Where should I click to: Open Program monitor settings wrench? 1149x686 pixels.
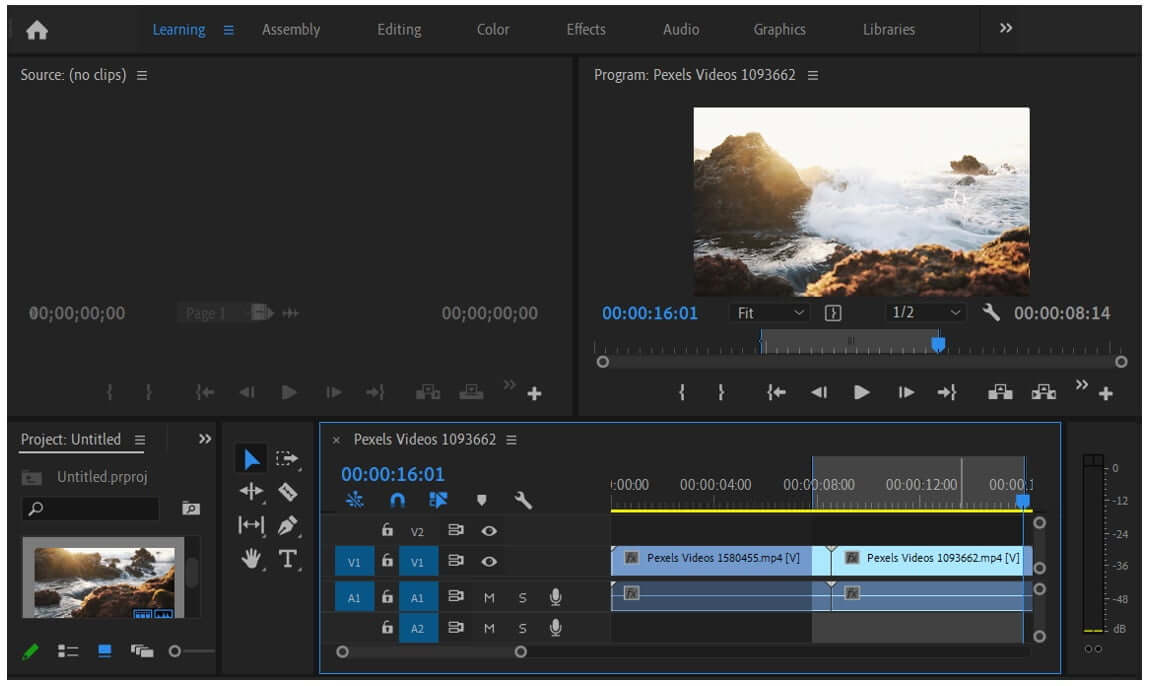[991, 313]
